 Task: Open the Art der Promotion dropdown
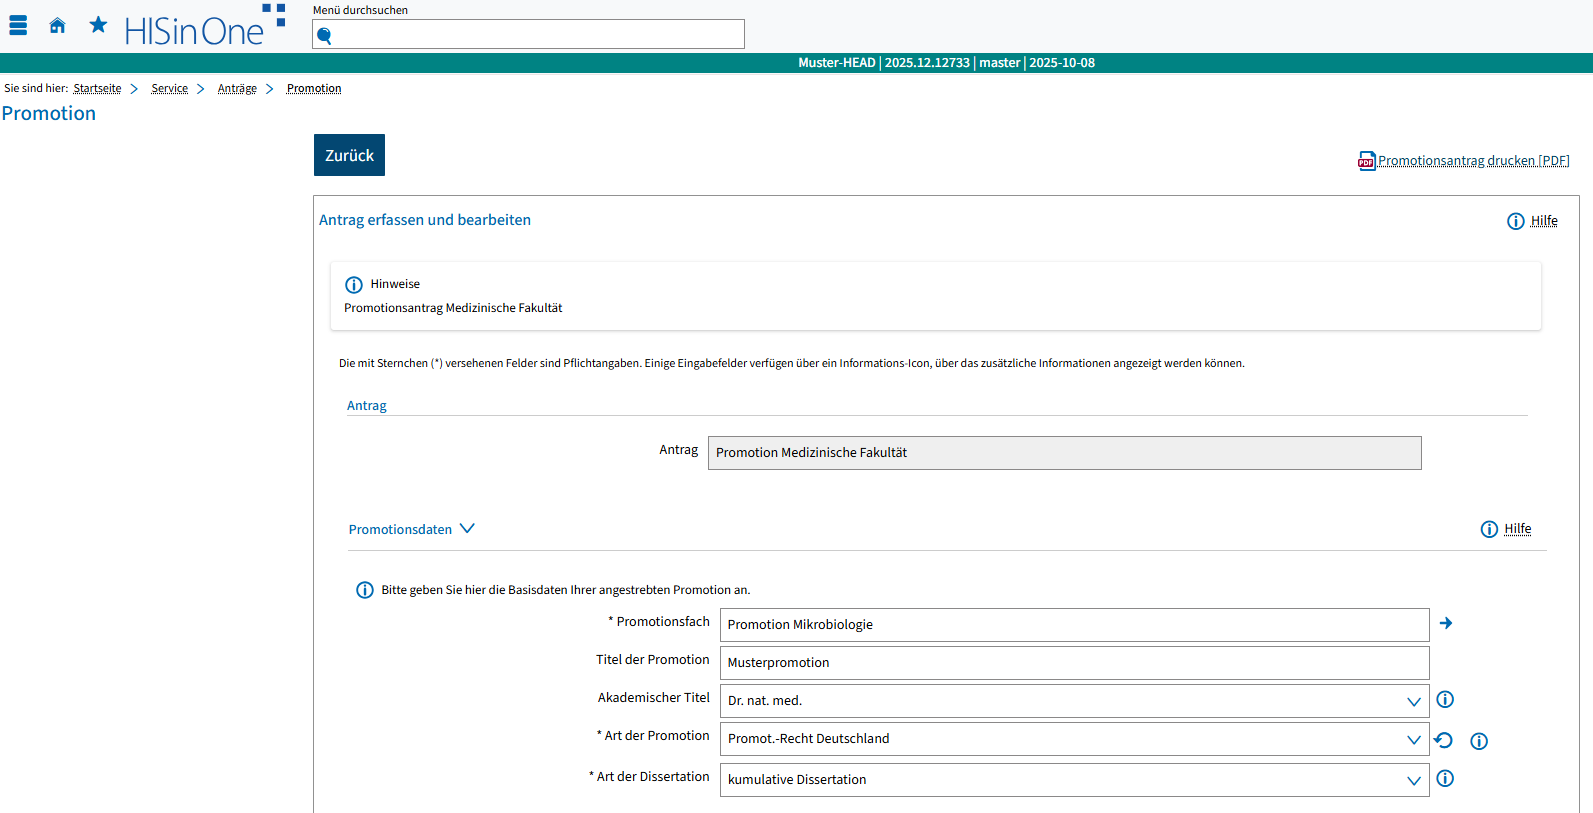pos(1413,740)
